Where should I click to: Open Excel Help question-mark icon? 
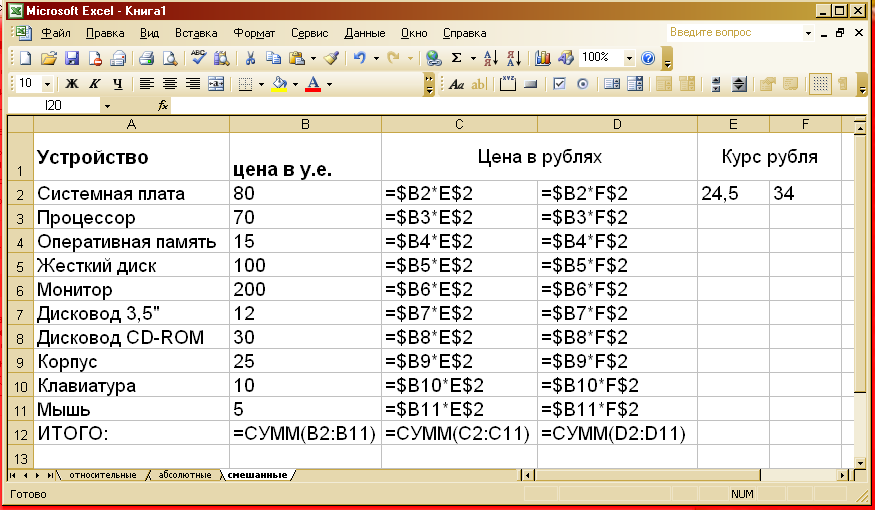coord(648,57)
